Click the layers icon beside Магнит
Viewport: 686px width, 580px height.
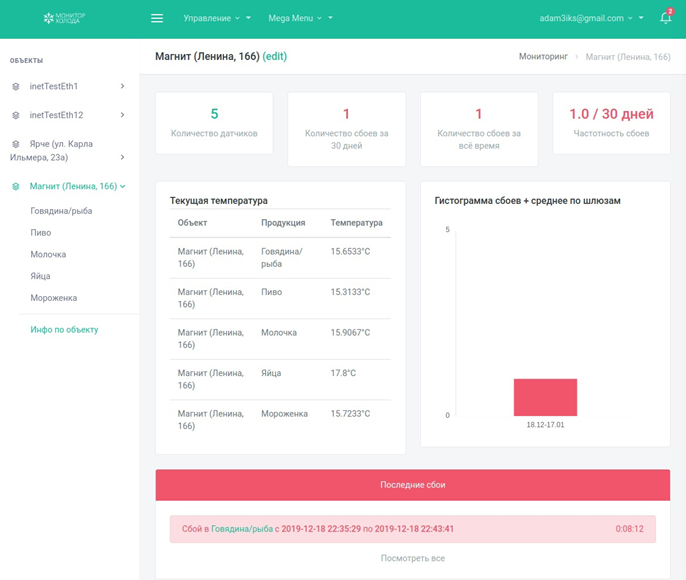16,187
